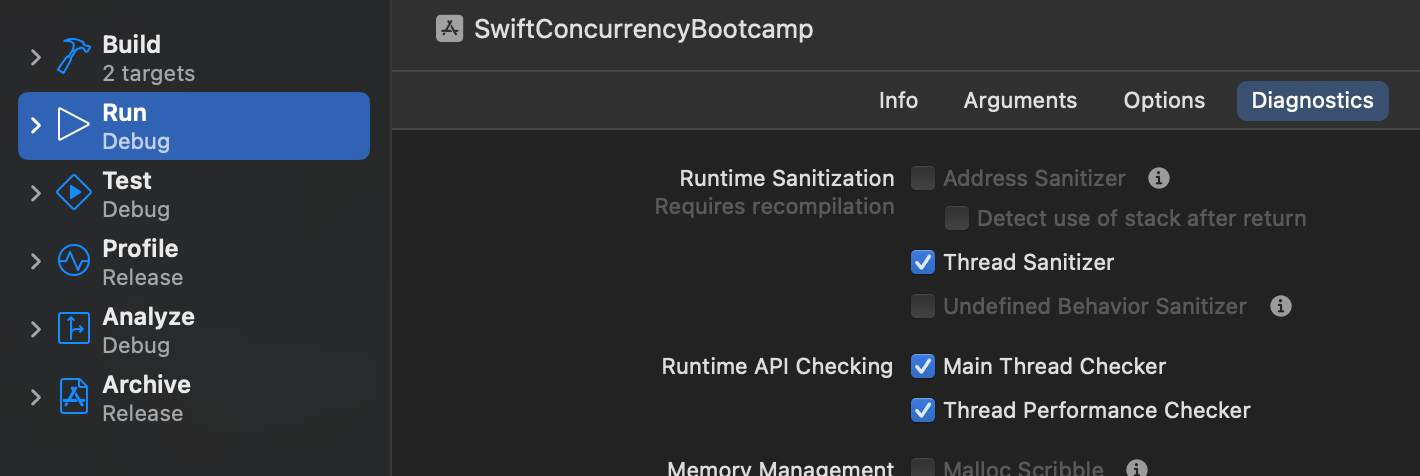Switch to the Options tab
Screen dimensions: 1420x476
point(1164,101)
